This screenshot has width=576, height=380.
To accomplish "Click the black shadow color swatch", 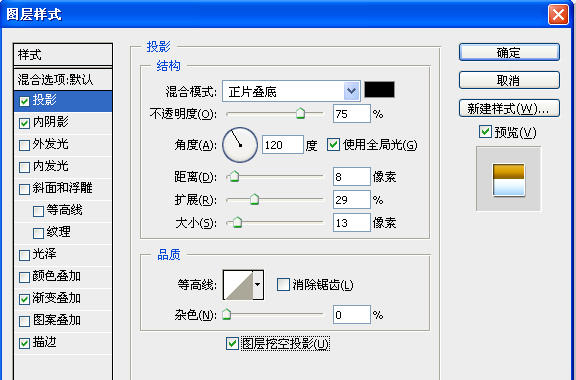I will (x=379, y=90).
